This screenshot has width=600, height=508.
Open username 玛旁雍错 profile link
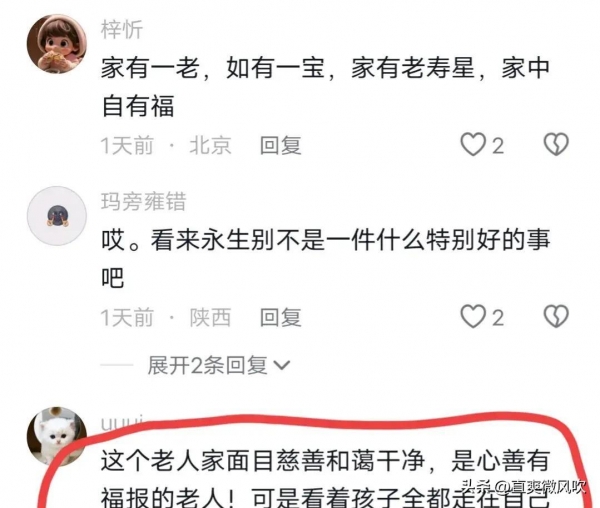pos(143,202)
